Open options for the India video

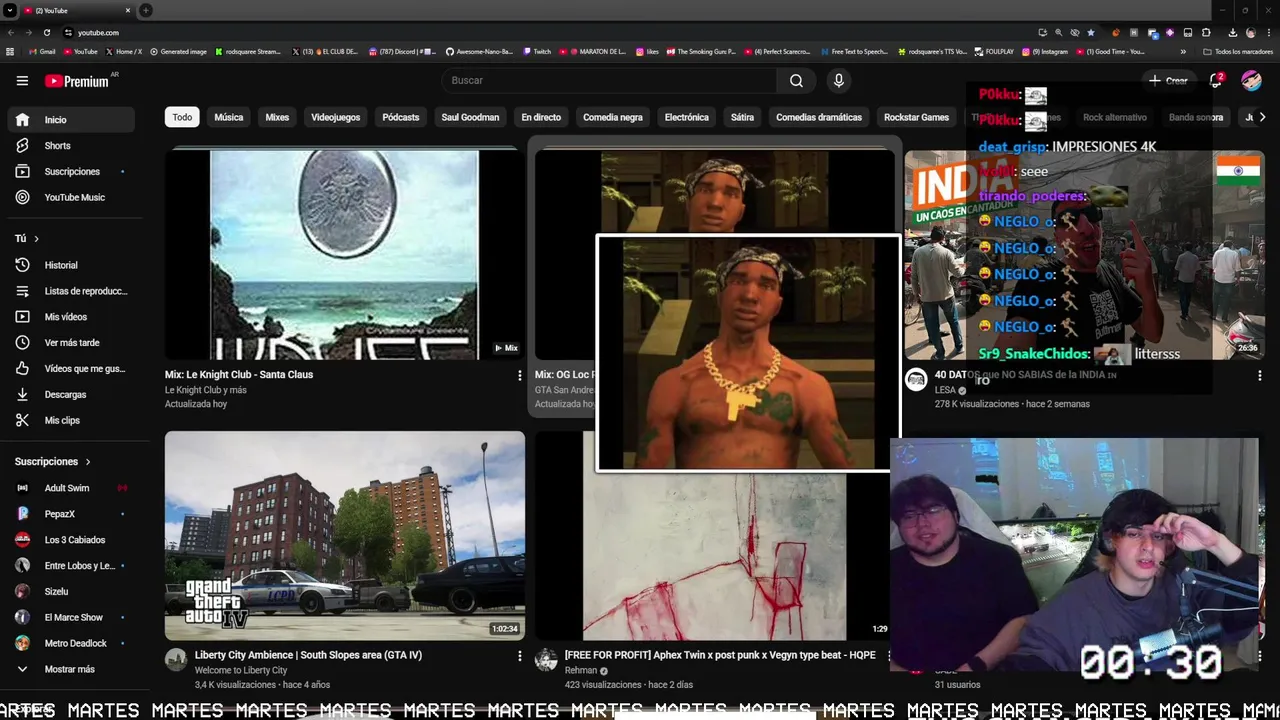coord(1259,375)
